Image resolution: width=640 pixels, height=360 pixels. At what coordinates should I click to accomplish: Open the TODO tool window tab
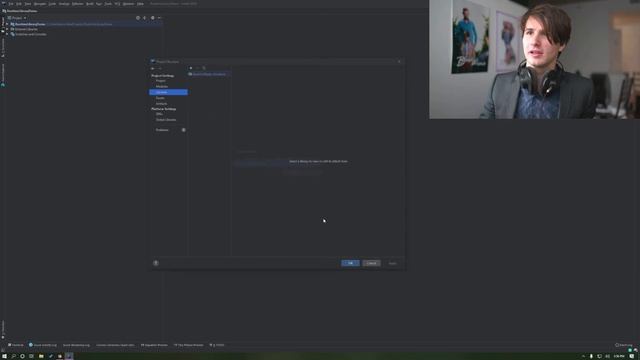[217, 345]
